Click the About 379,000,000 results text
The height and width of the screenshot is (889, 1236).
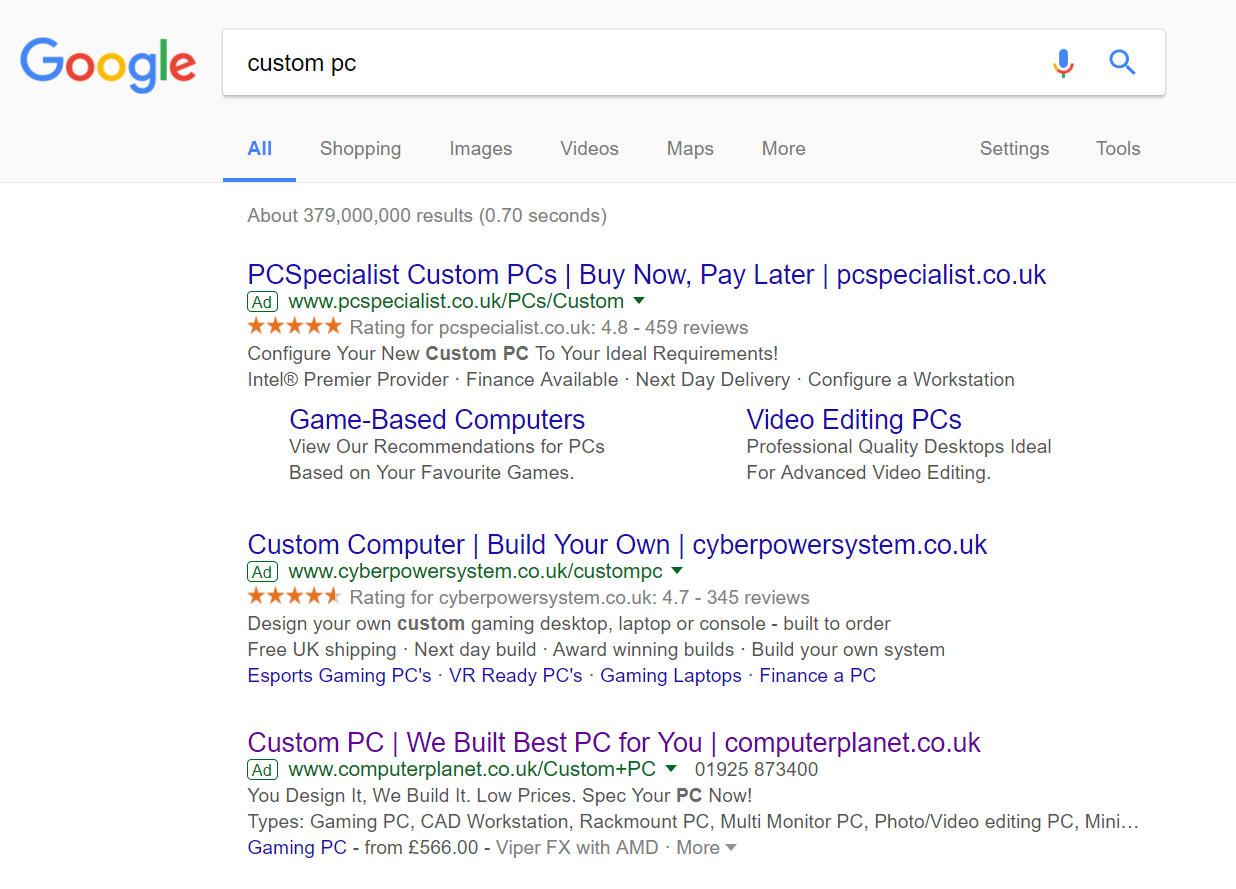427,215
